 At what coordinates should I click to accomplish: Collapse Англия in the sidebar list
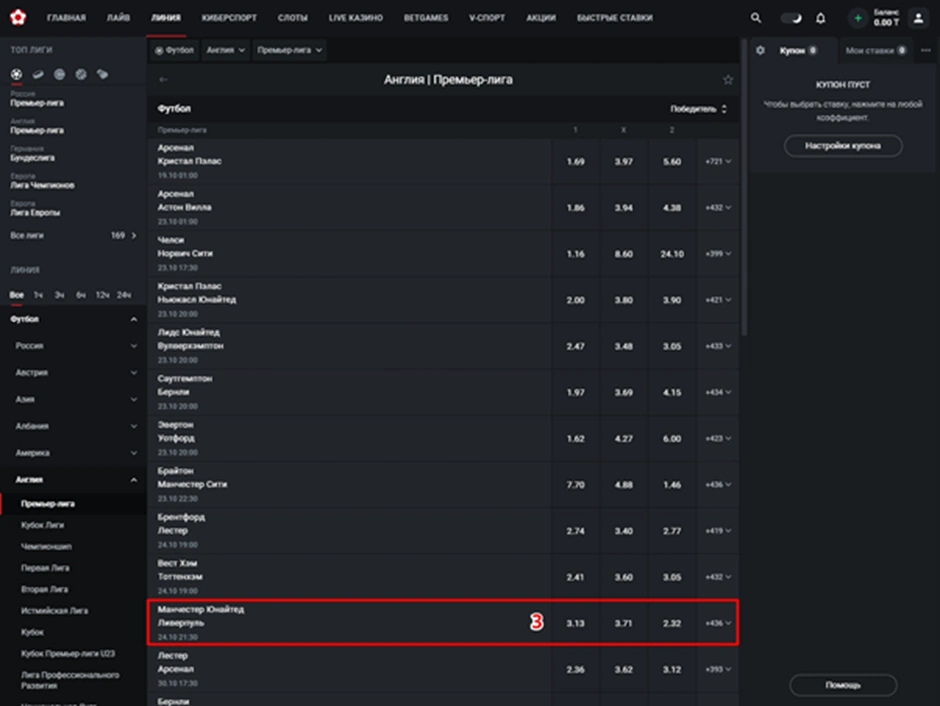[x=134, y=480]
